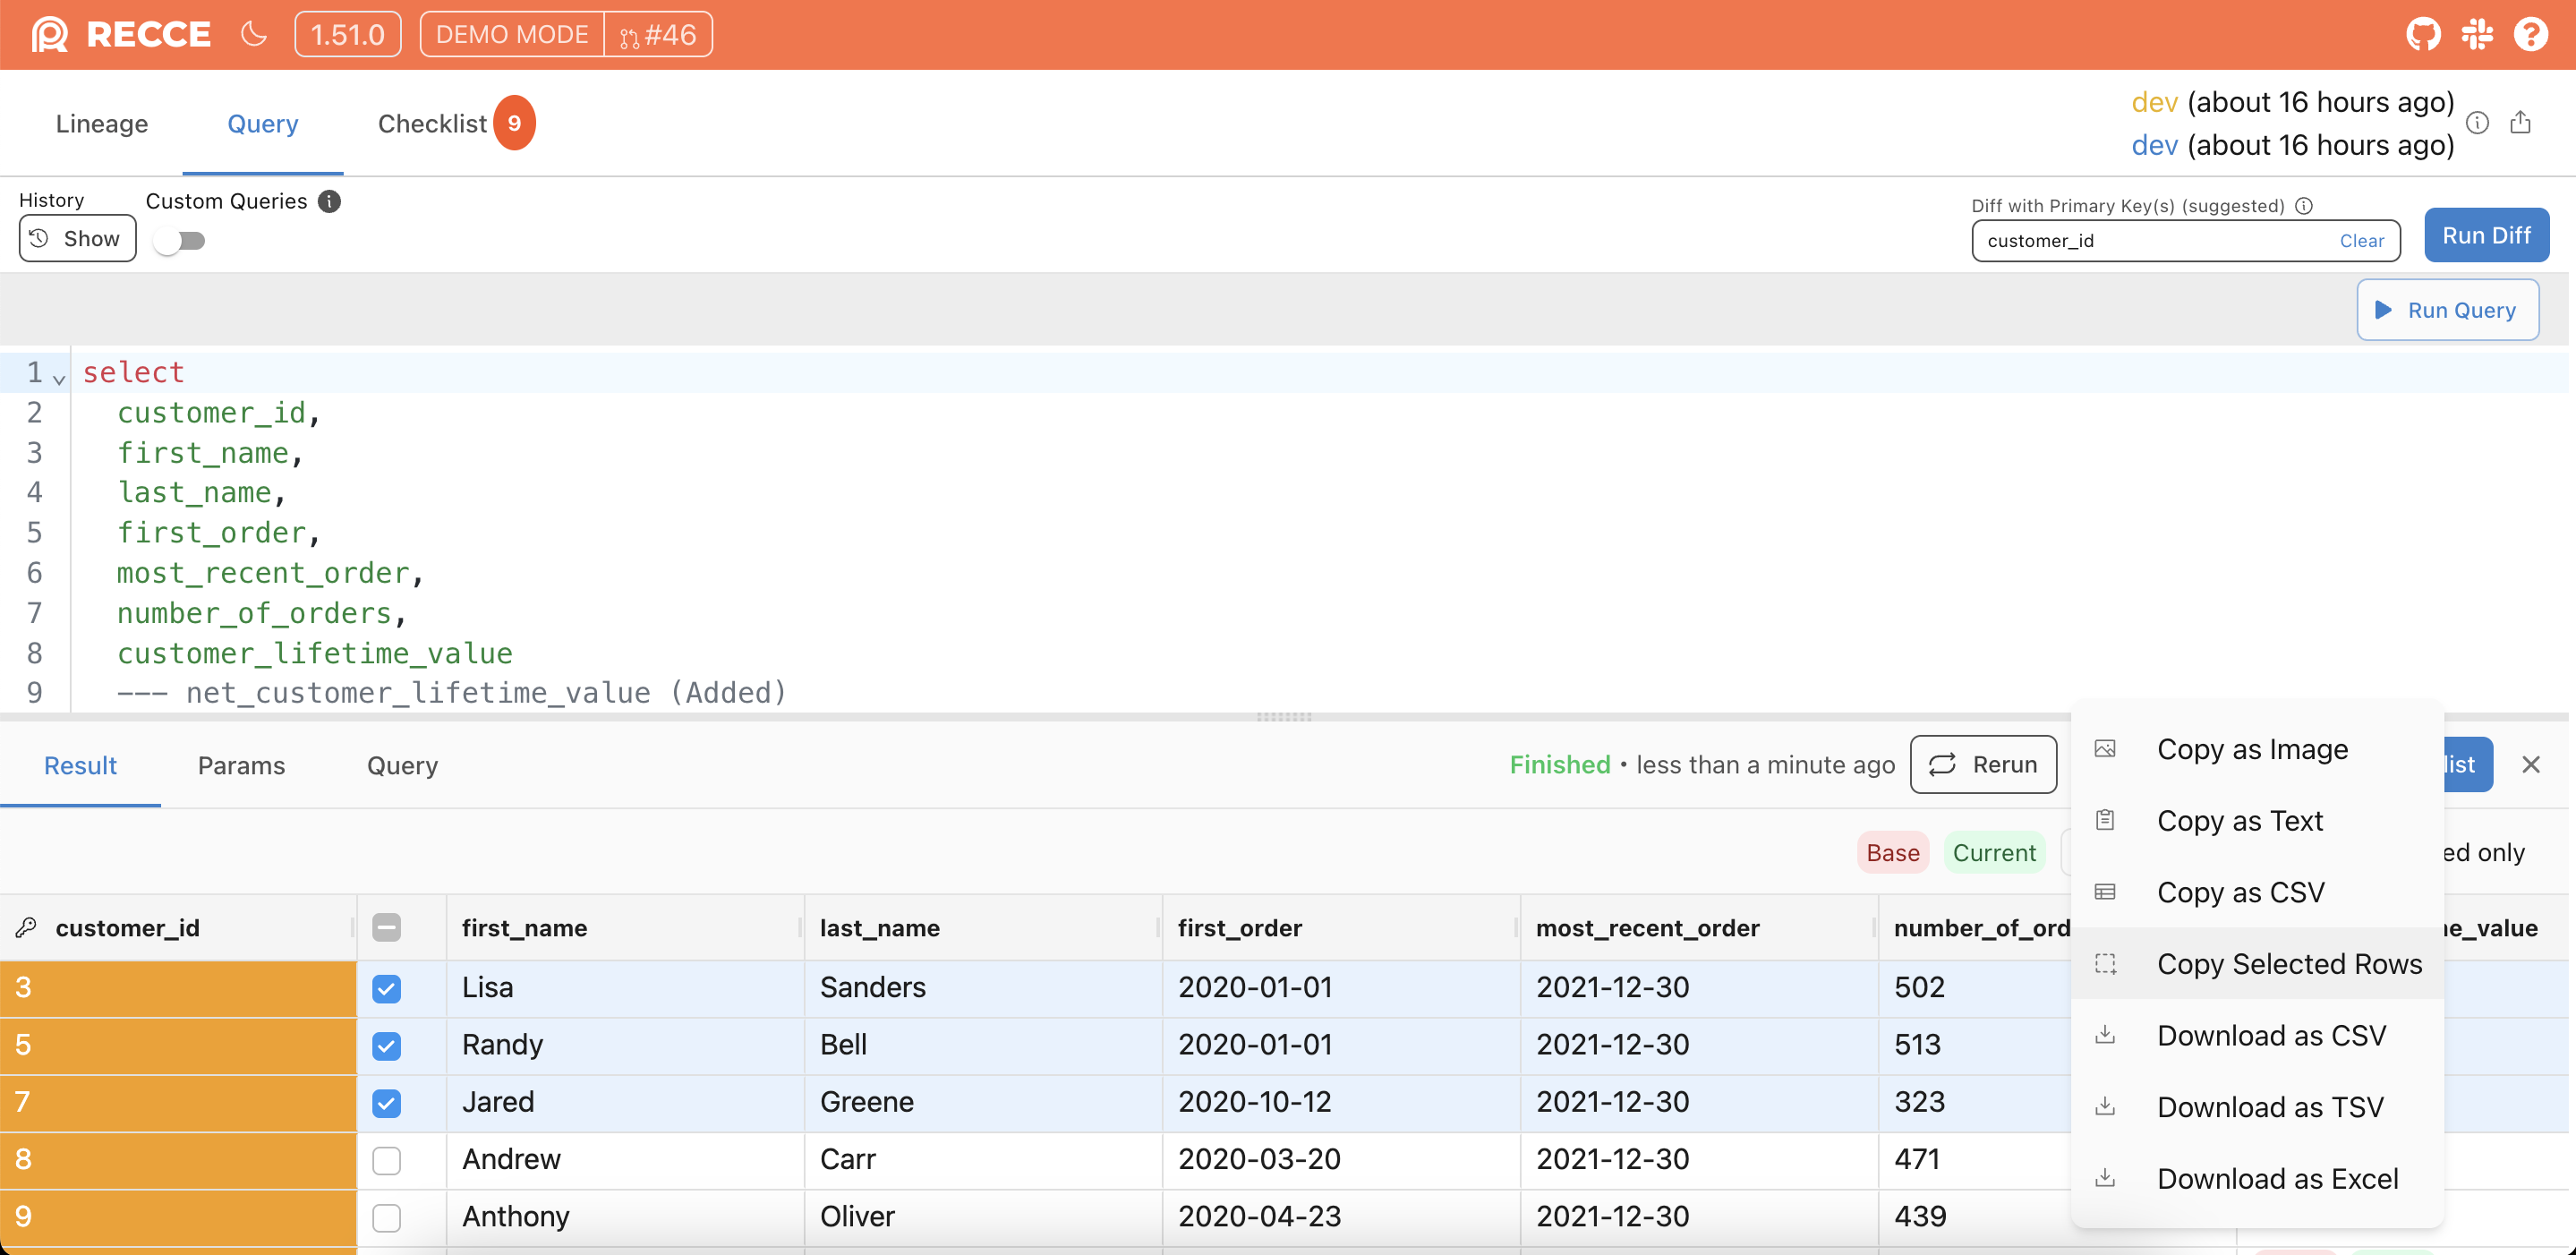Click the cell 2020-10-12
Image resolution: width=2576 pixels, height=1255 pixels.
coord(1341,1102)
